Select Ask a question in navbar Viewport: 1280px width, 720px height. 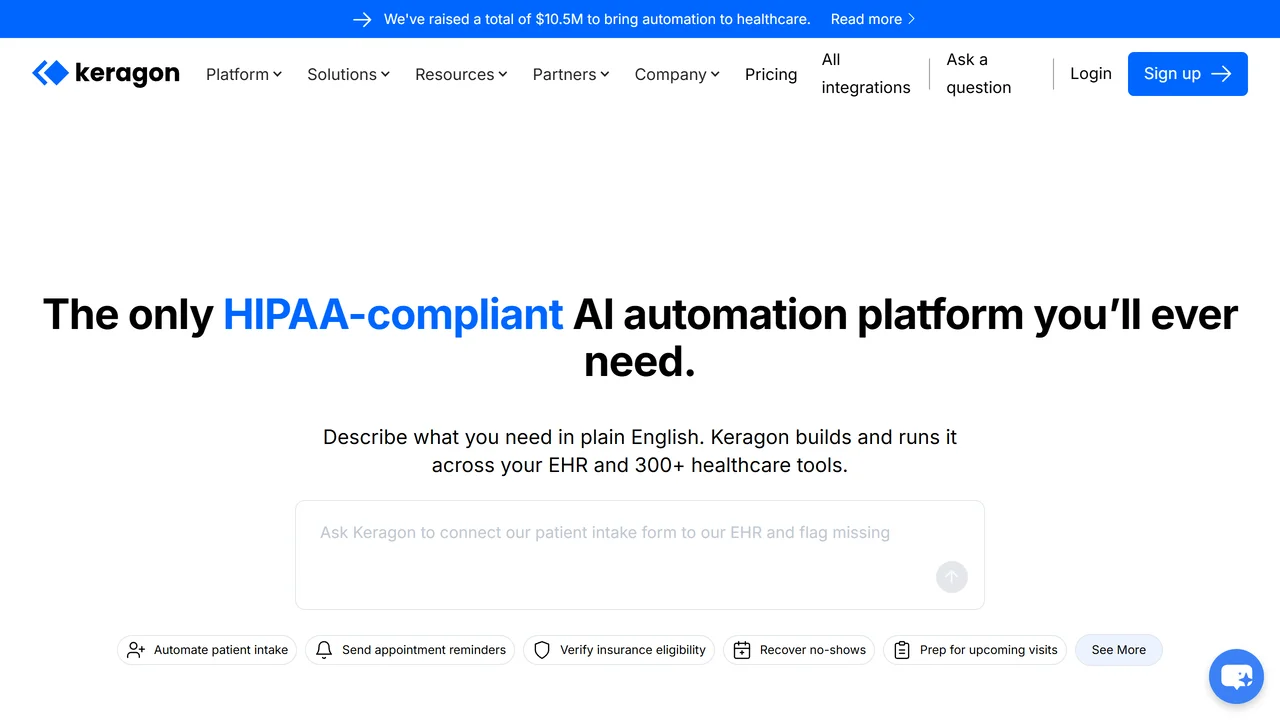[979, 74]
